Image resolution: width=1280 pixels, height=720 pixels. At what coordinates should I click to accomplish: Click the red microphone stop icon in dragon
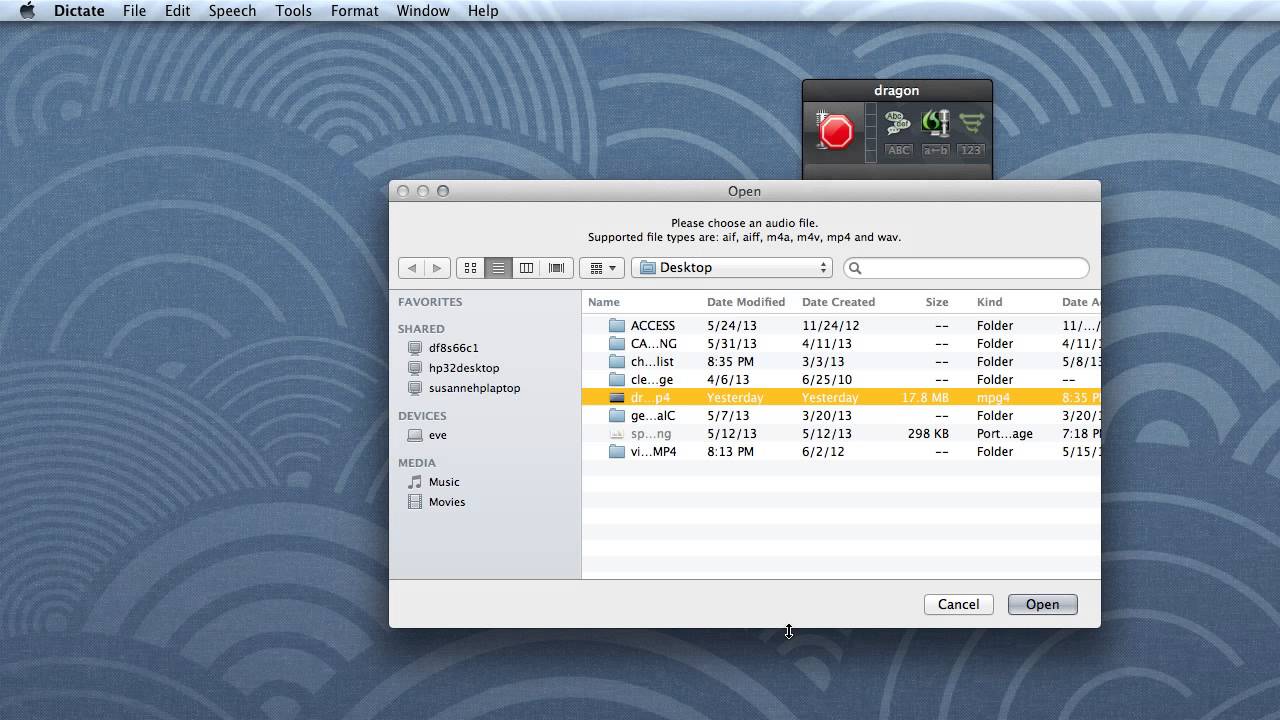[835, 131]
